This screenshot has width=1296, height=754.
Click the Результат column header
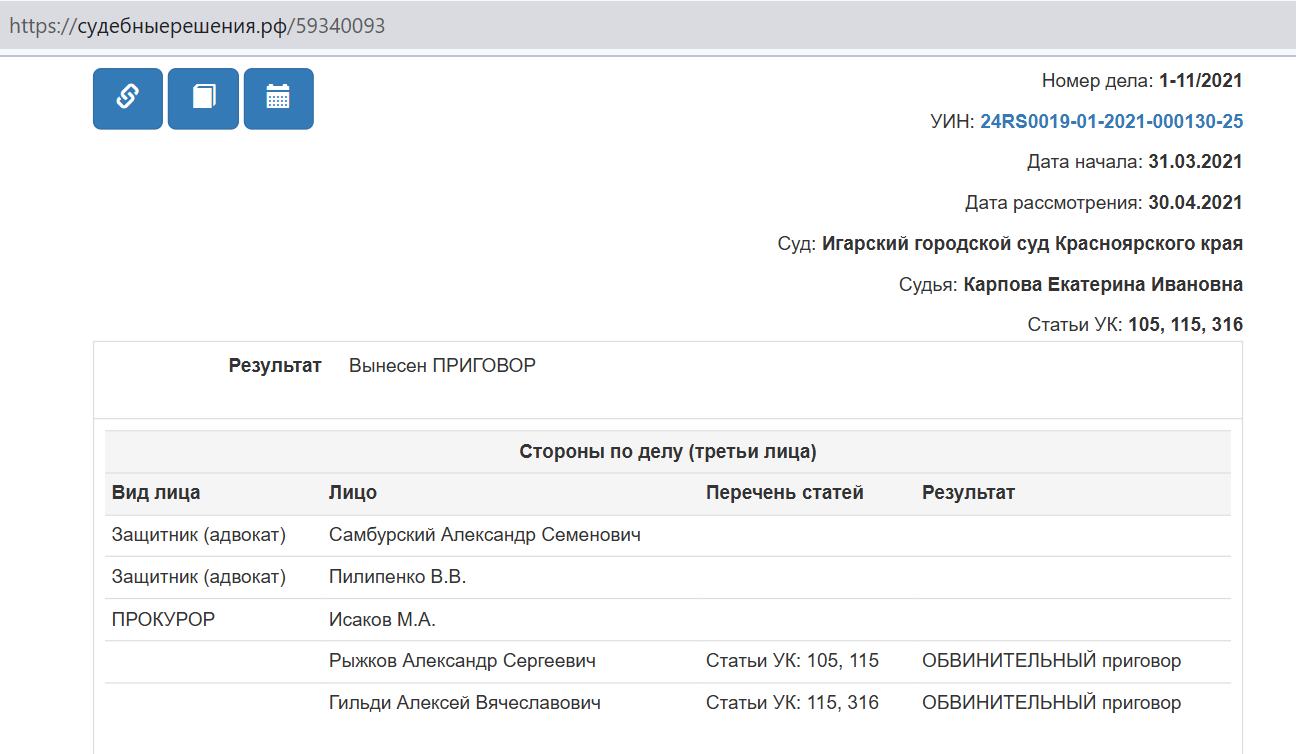pos(968,493)
